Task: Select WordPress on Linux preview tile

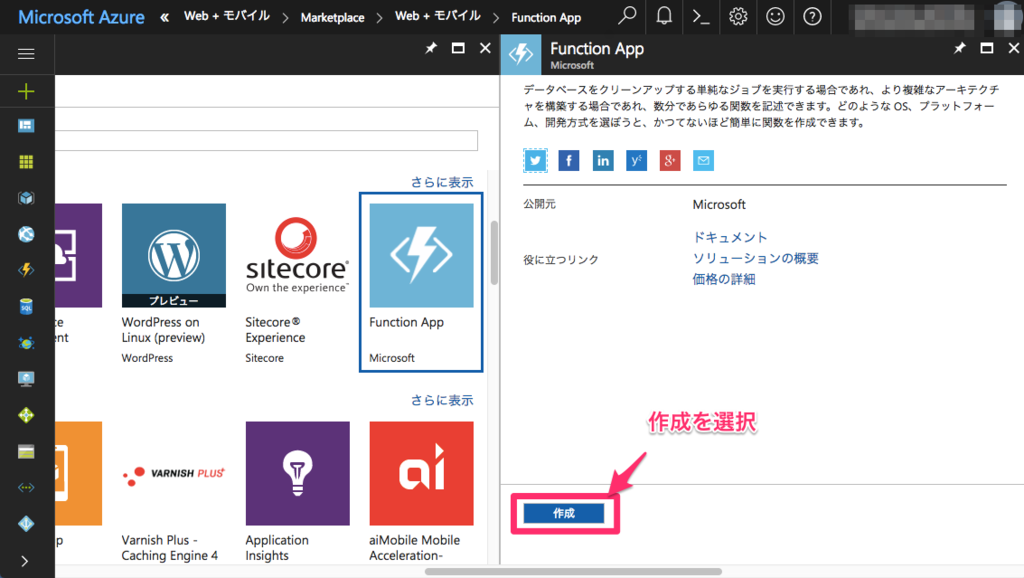Action: coord(174,283)
